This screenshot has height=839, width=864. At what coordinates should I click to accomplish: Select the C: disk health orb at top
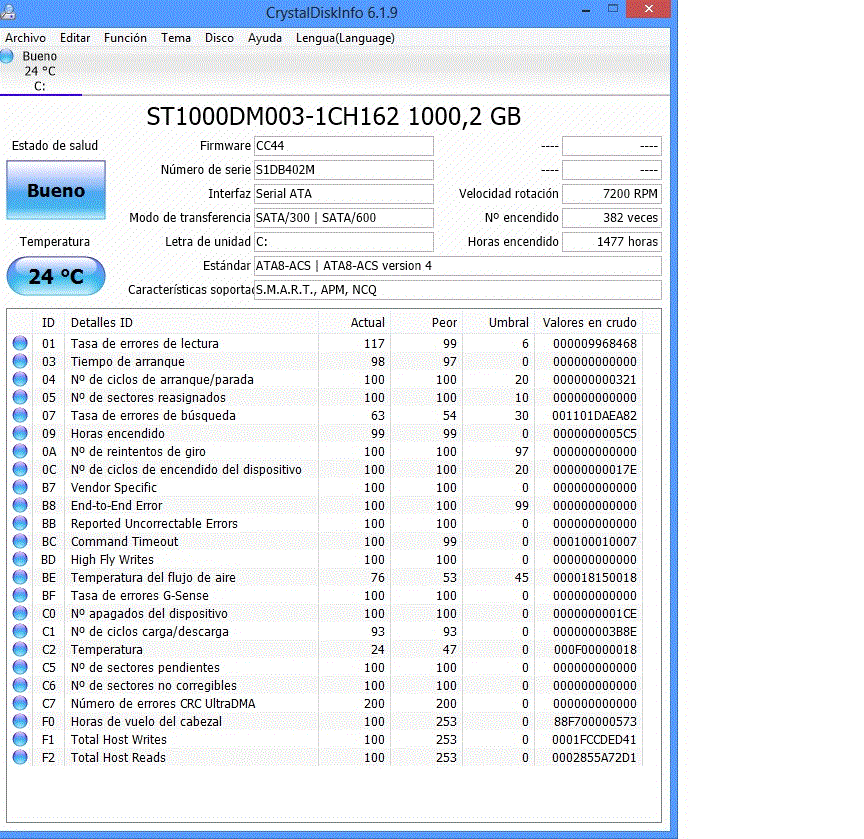pos(8,57)
